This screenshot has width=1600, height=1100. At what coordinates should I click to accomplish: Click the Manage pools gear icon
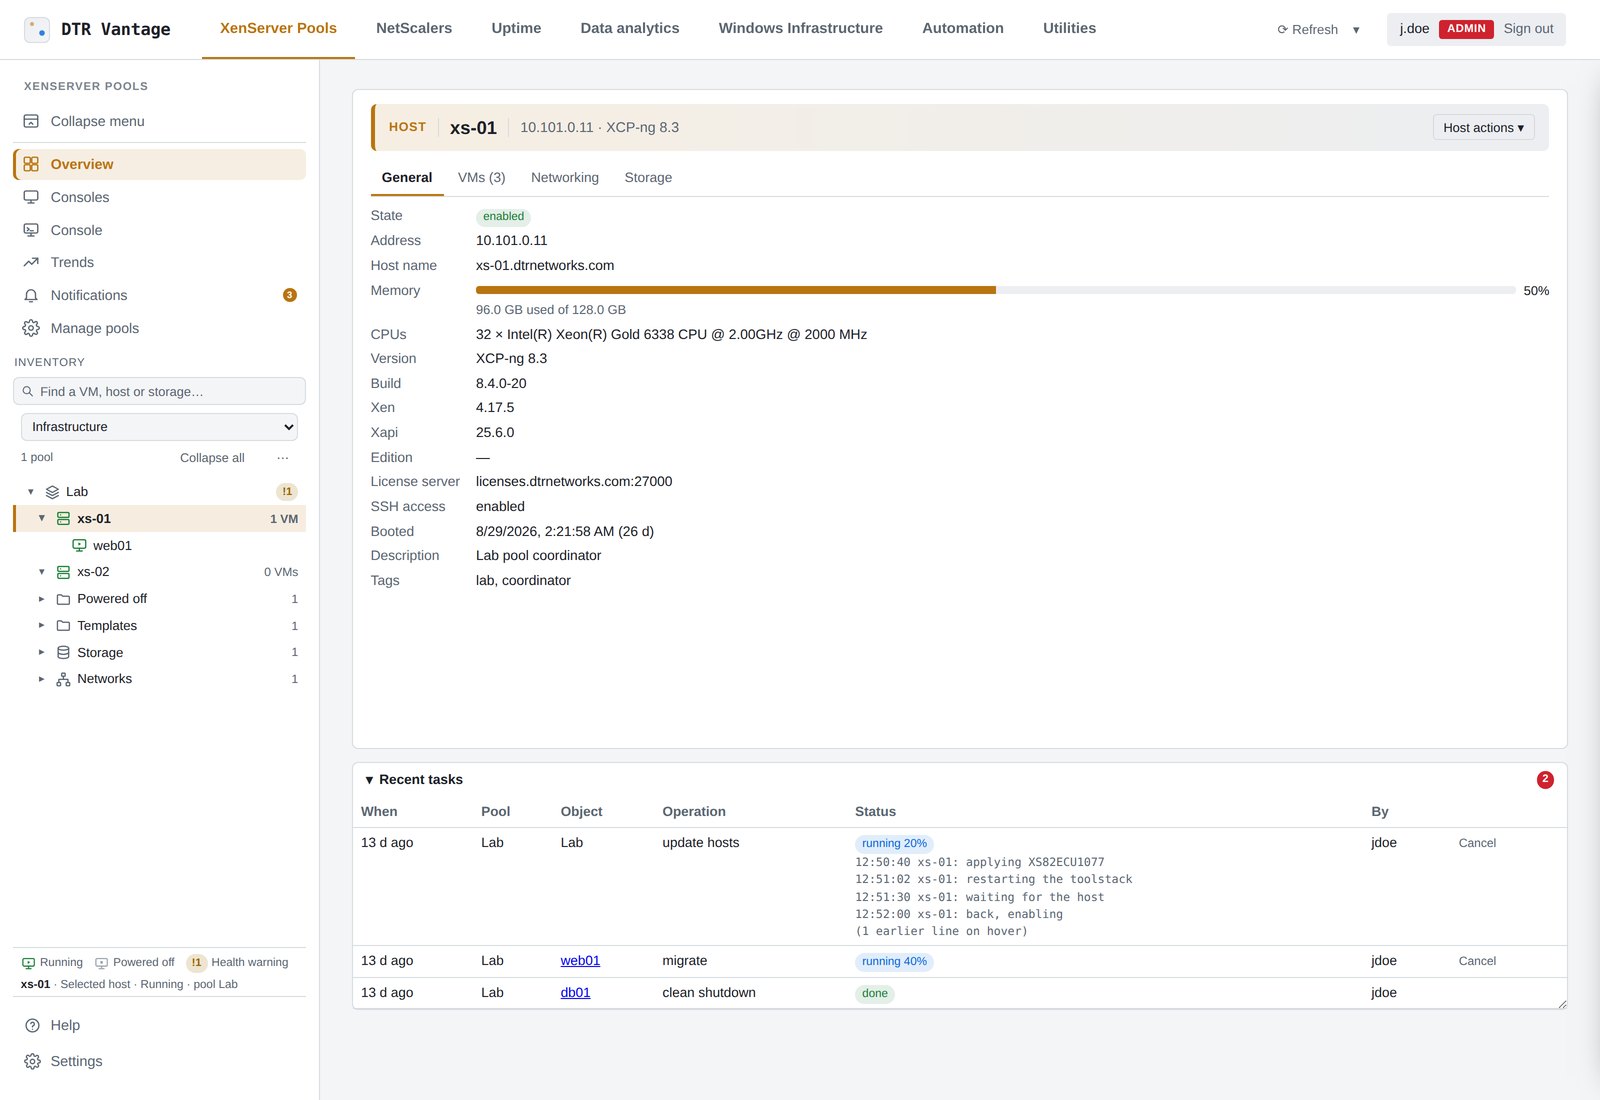[x=31, y=328]
